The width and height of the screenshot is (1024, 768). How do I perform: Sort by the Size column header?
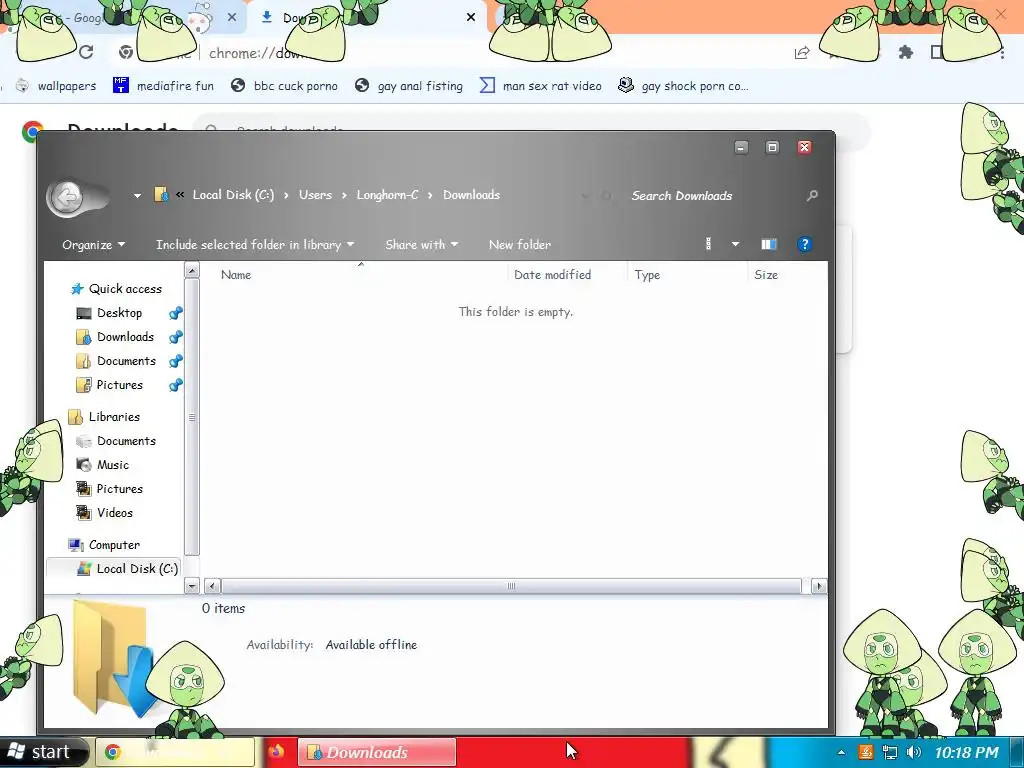(766, 275)
